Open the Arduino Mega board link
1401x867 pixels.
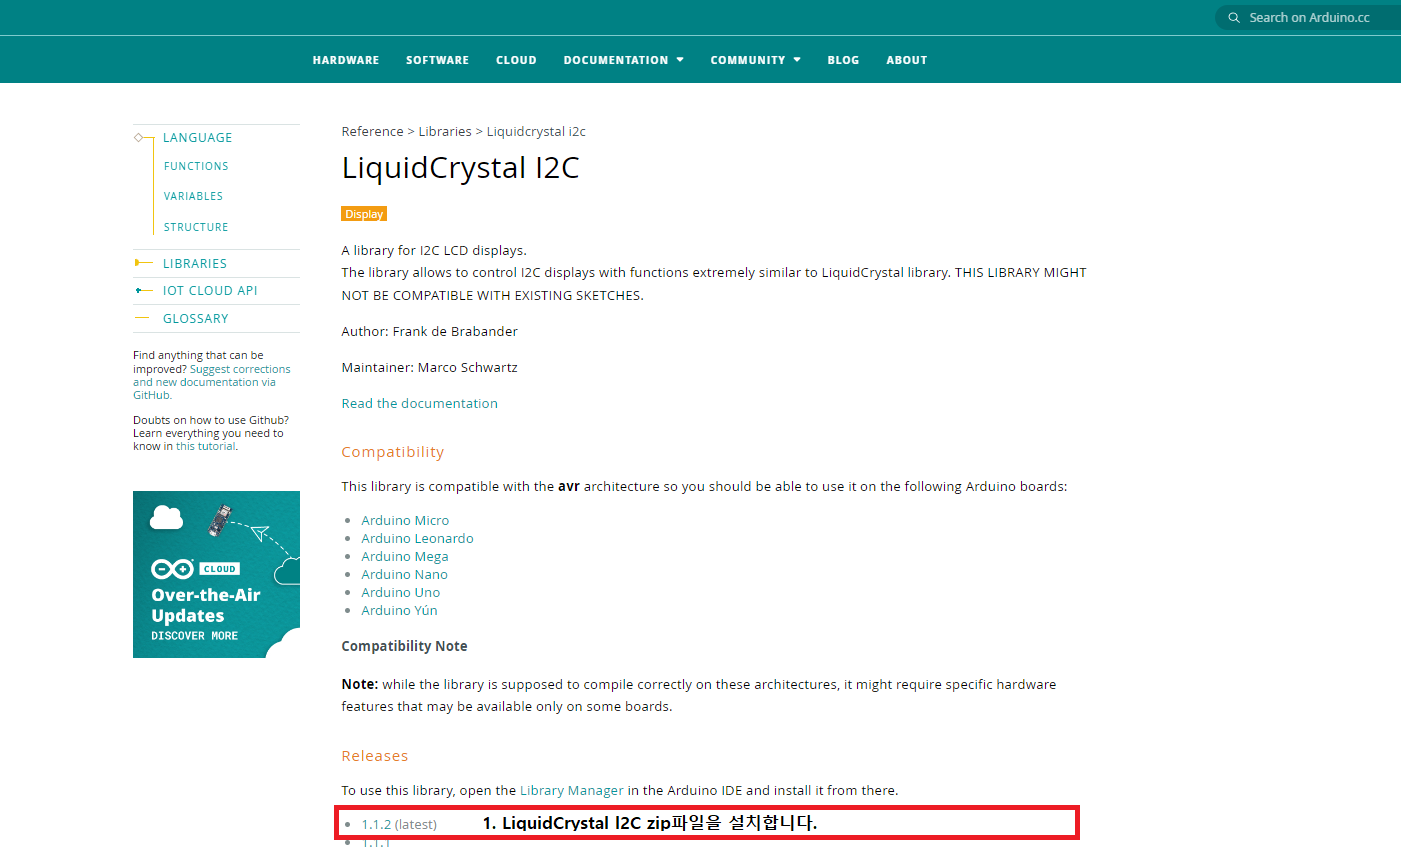click(405, 556)
